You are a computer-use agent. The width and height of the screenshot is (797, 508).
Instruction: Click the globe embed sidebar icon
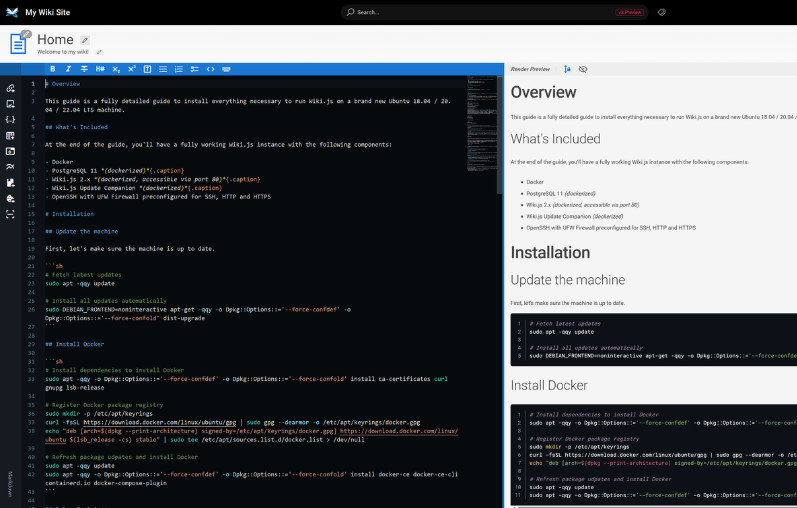click(10, 199)
